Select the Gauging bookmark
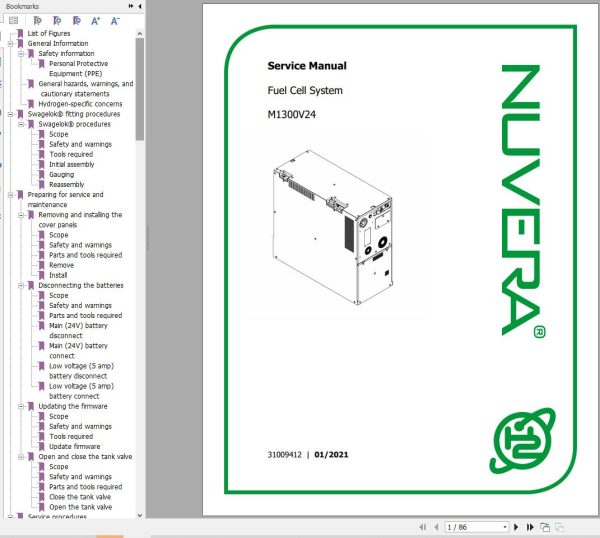The height and width of the screenshot is (538, 600). (62, 174)
